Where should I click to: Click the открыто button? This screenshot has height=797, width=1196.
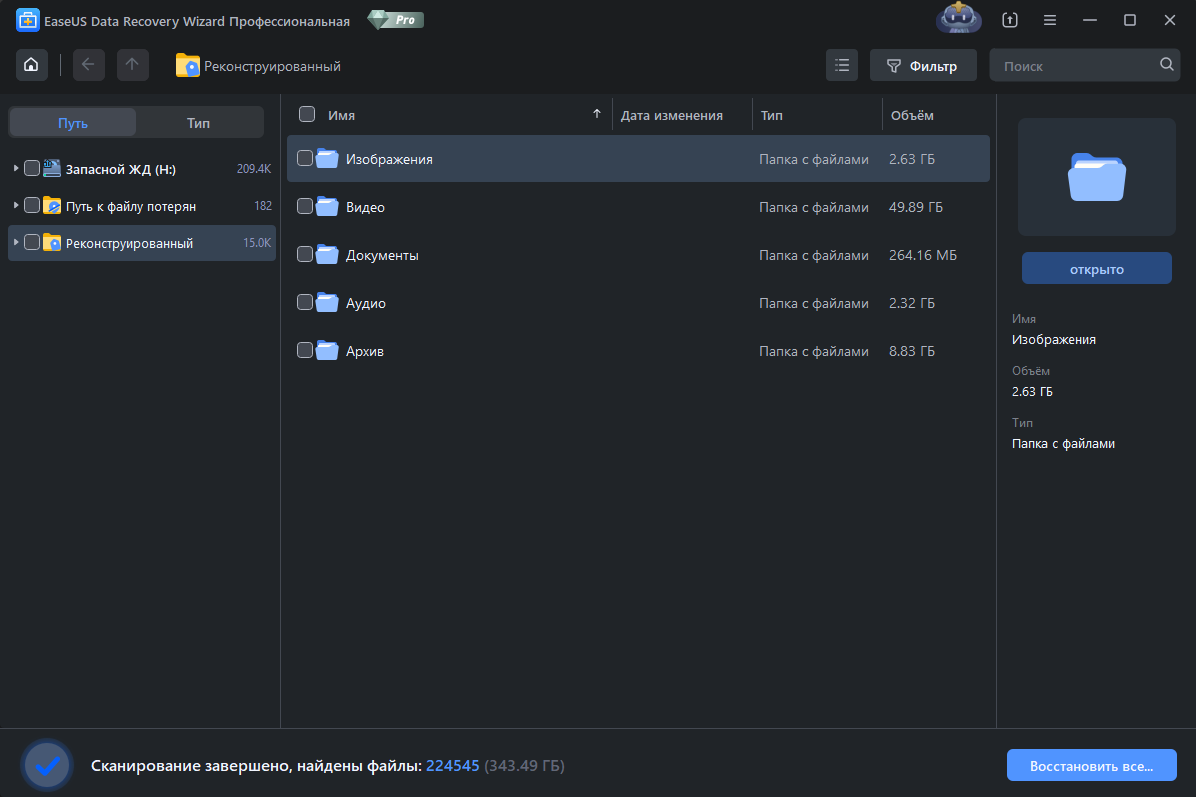pos(1096,268)
